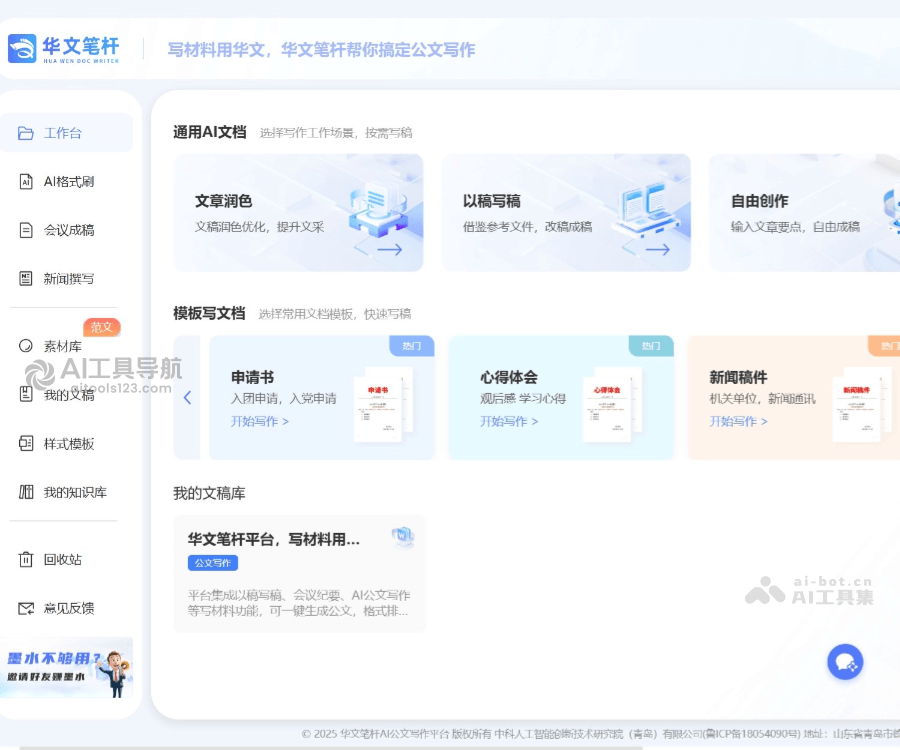
Task: Open the 申请书 template card
Action: tap(321, 398)
